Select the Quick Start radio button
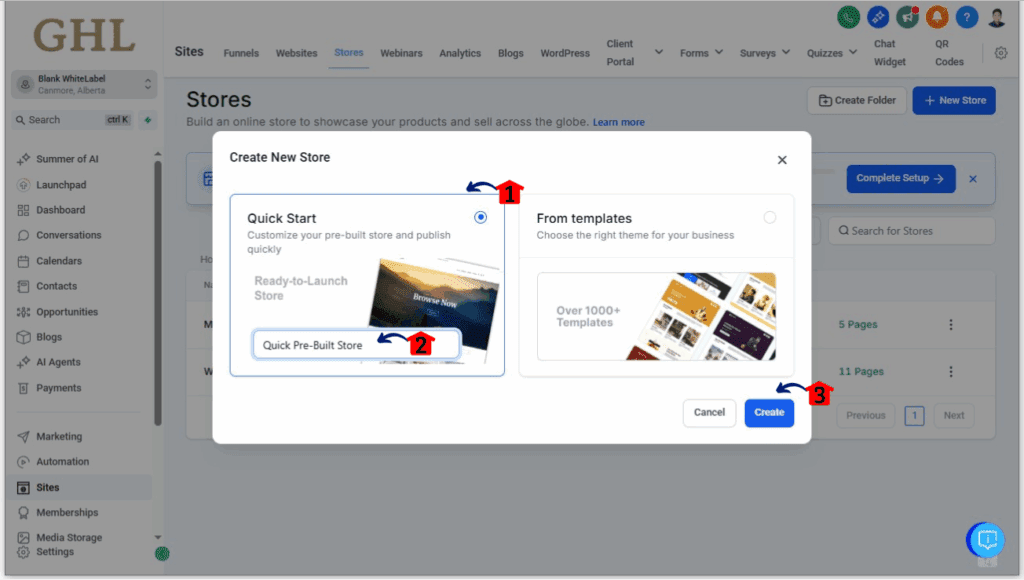The image size is (1024, 580). click(x=480, y=218)
